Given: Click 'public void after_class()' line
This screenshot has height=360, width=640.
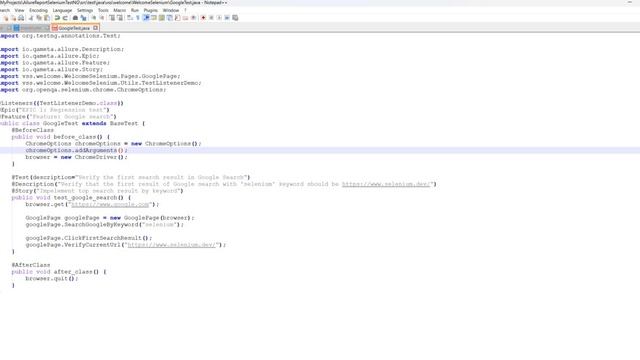Looking at the screenshot, I should click(x=59, y=272).
